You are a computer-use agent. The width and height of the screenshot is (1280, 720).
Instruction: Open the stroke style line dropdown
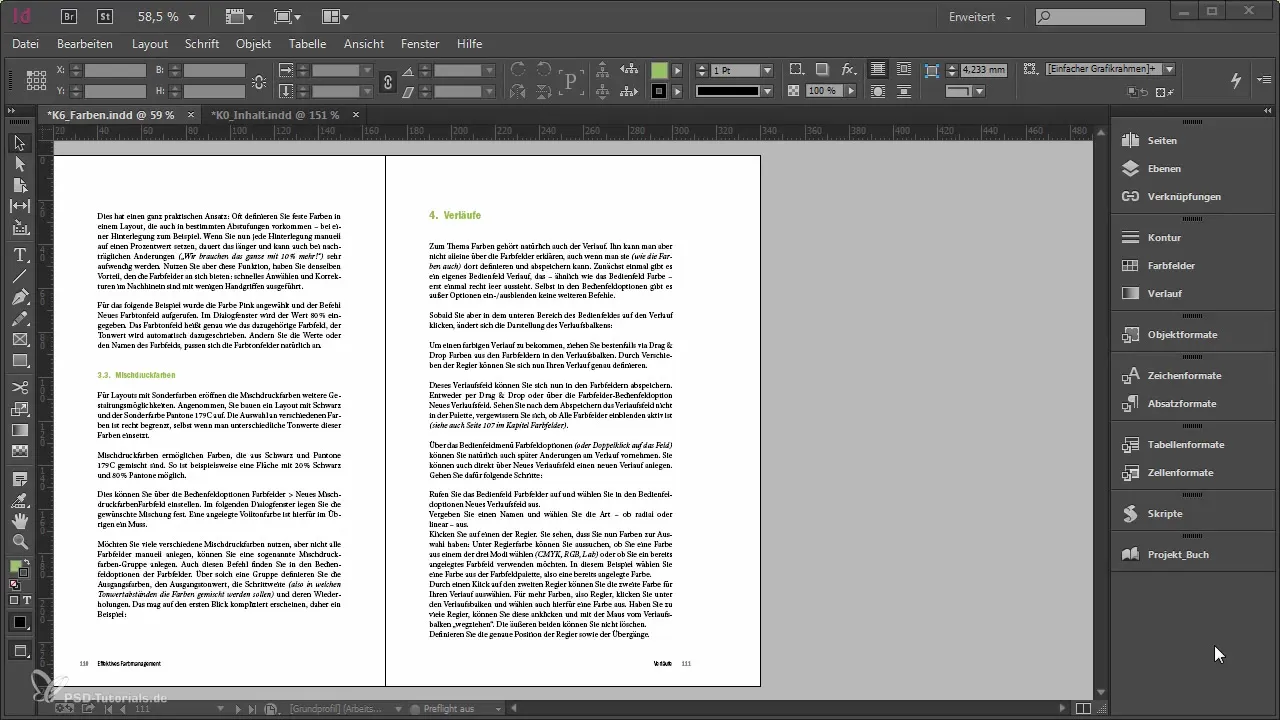pos(767,91)
